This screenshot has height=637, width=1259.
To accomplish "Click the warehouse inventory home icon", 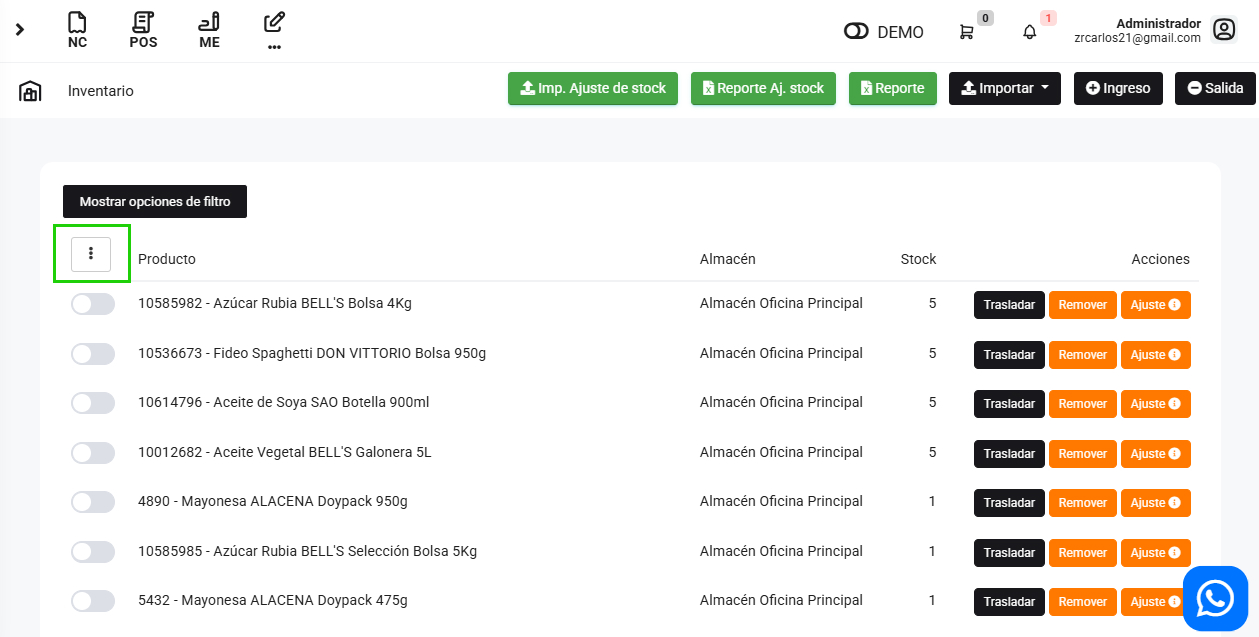I will (x=30, y=91).
